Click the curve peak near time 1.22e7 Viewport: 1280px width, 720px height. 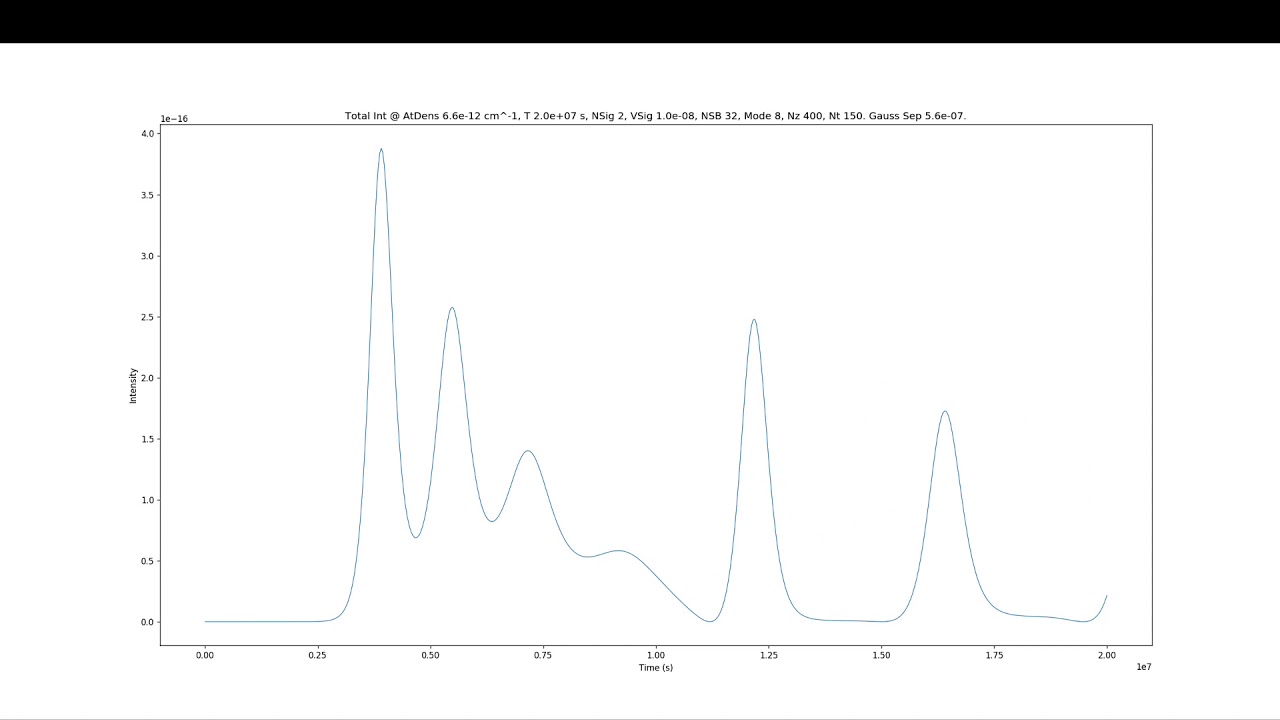point(754,320)
